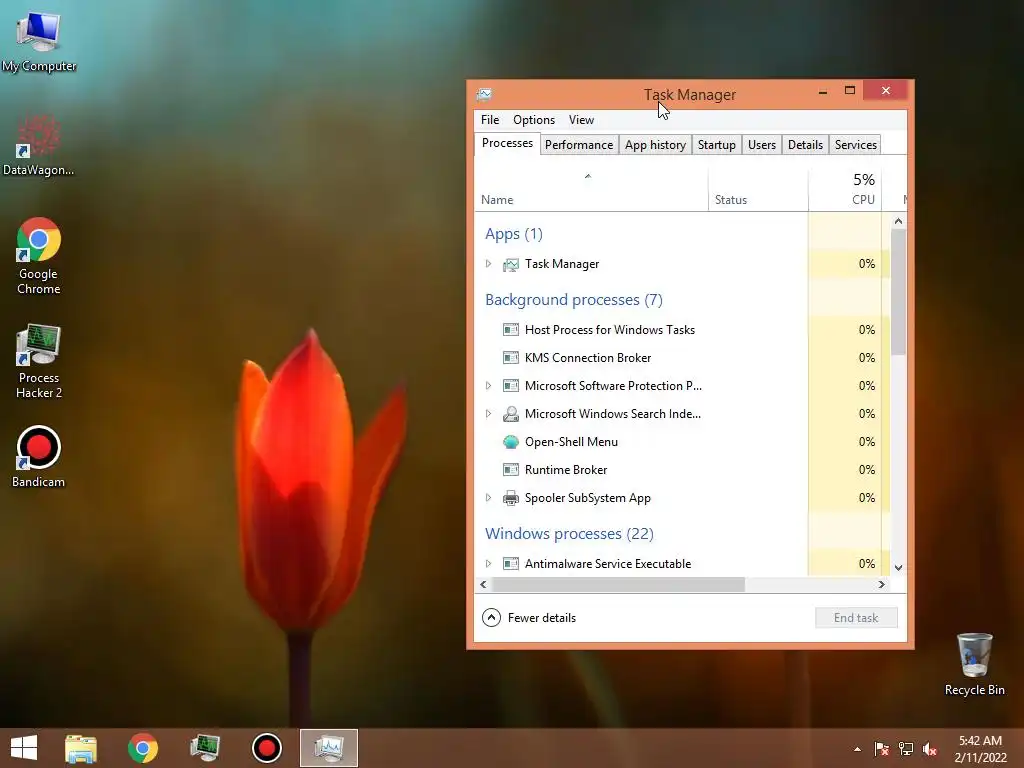The image size is (1024, 768).
Task: Switch to the Services tab
Action: pos(856,145)
